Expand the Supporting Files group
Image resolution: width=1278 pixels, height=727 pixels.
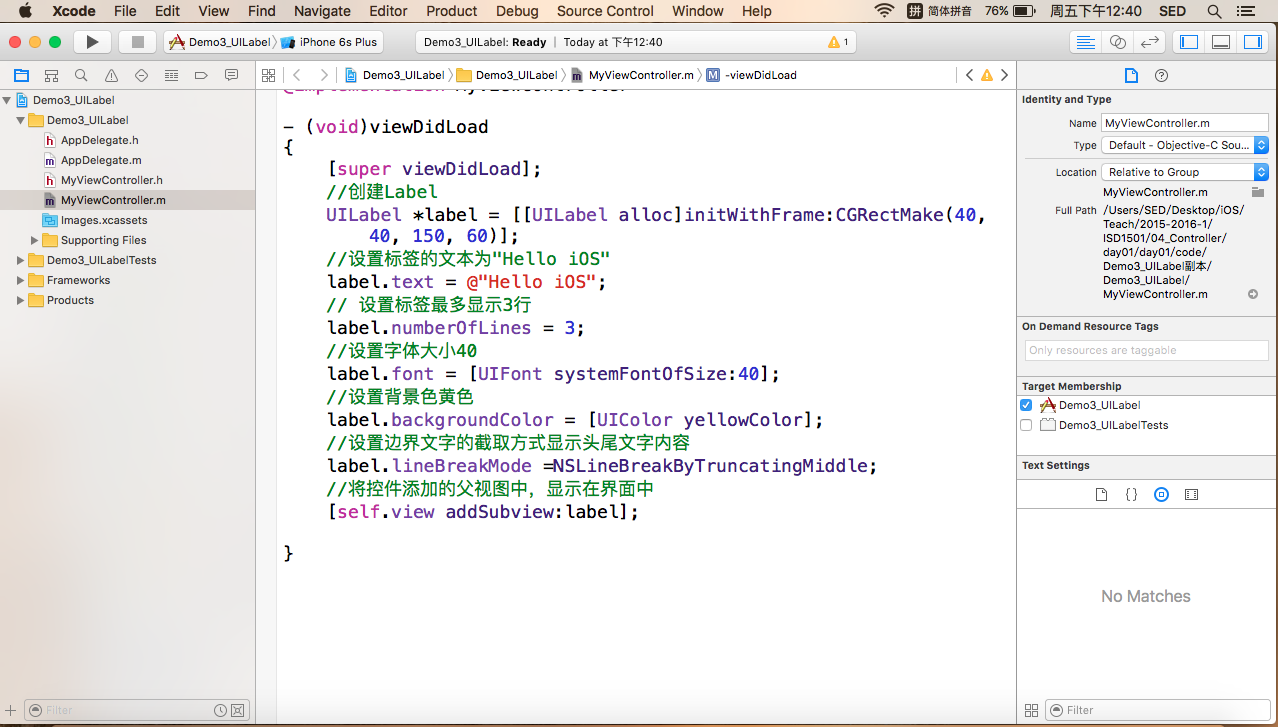tap(35, 240)
